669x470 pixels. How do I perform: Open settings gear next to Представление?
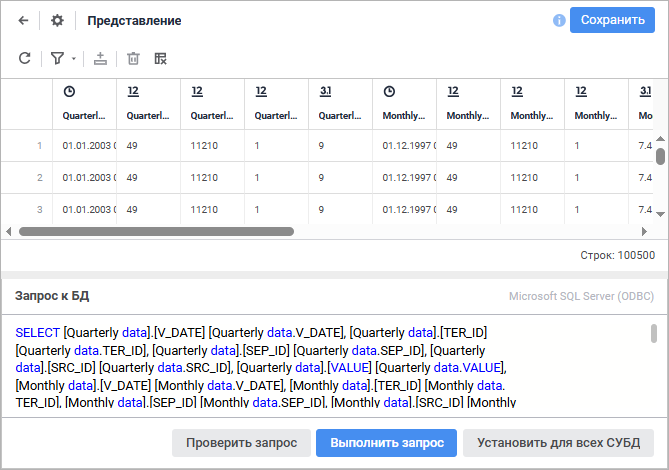click(x=57, y=20)
